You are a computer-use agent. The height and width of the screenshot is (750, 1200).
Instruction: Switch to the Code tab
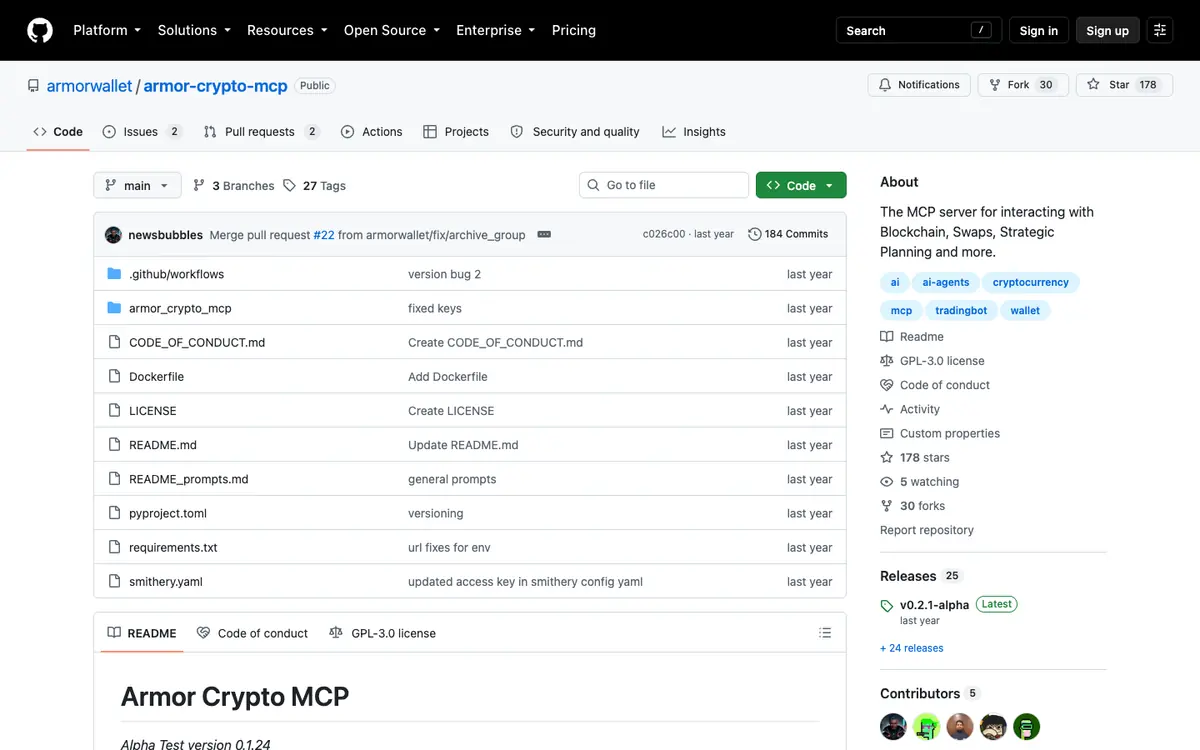coord(58,132)
